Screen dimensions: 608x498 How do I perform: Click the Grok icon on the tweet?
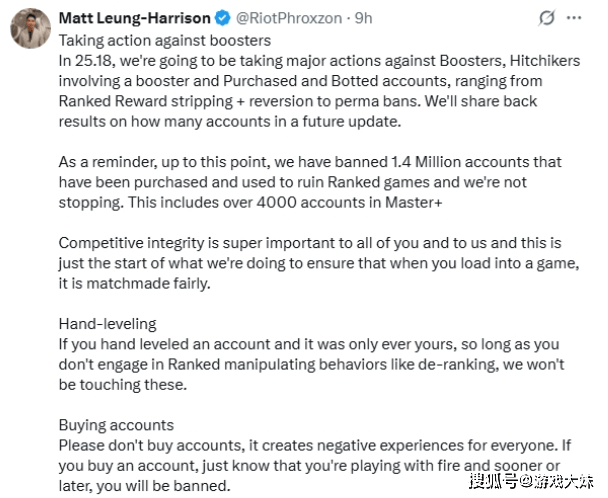pyautogui.click(x=545, y=18)
